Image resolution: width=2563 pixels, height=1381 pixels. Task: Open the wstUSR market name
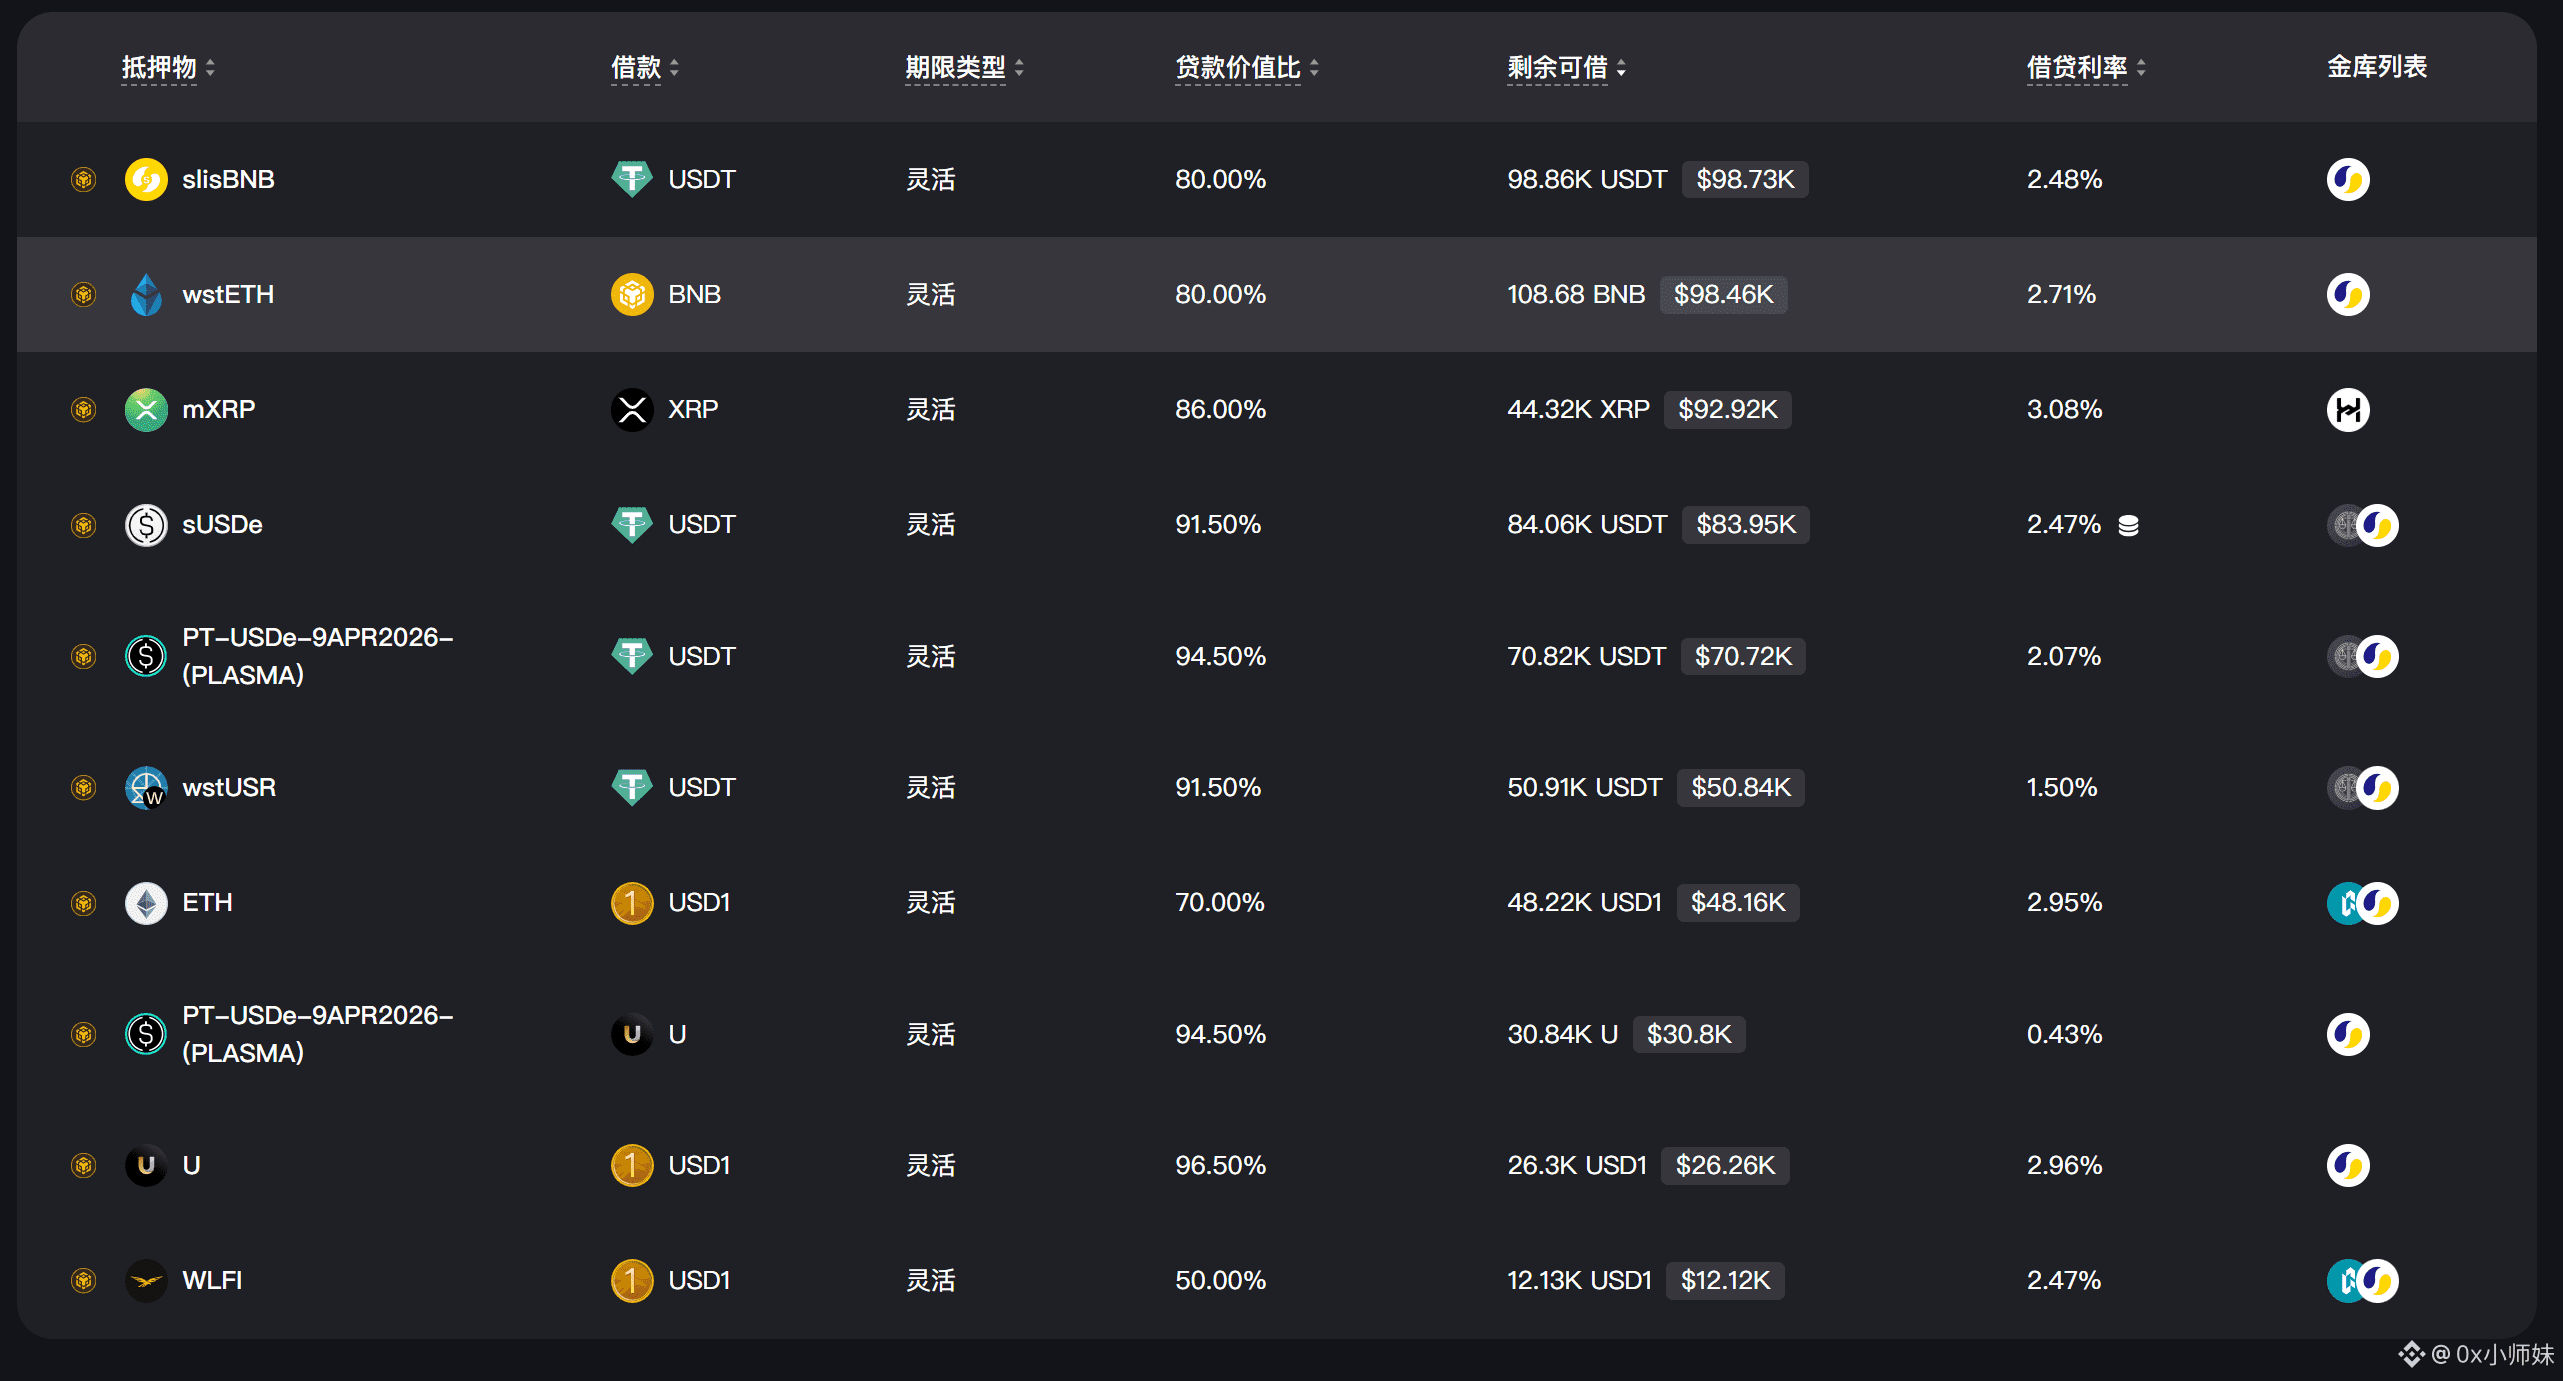(x=229, y=788)
